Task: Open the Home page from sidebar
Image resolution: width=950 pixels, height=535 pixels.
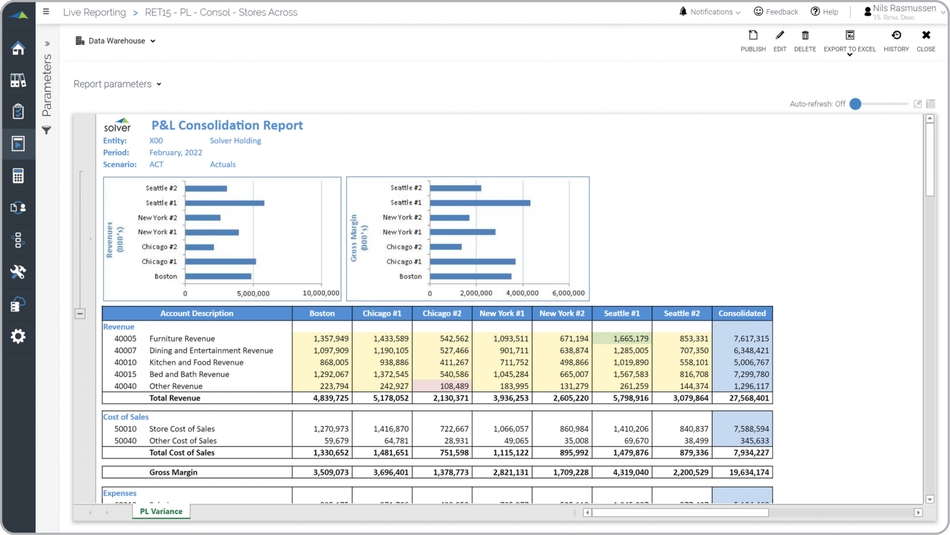Action: 18,49
